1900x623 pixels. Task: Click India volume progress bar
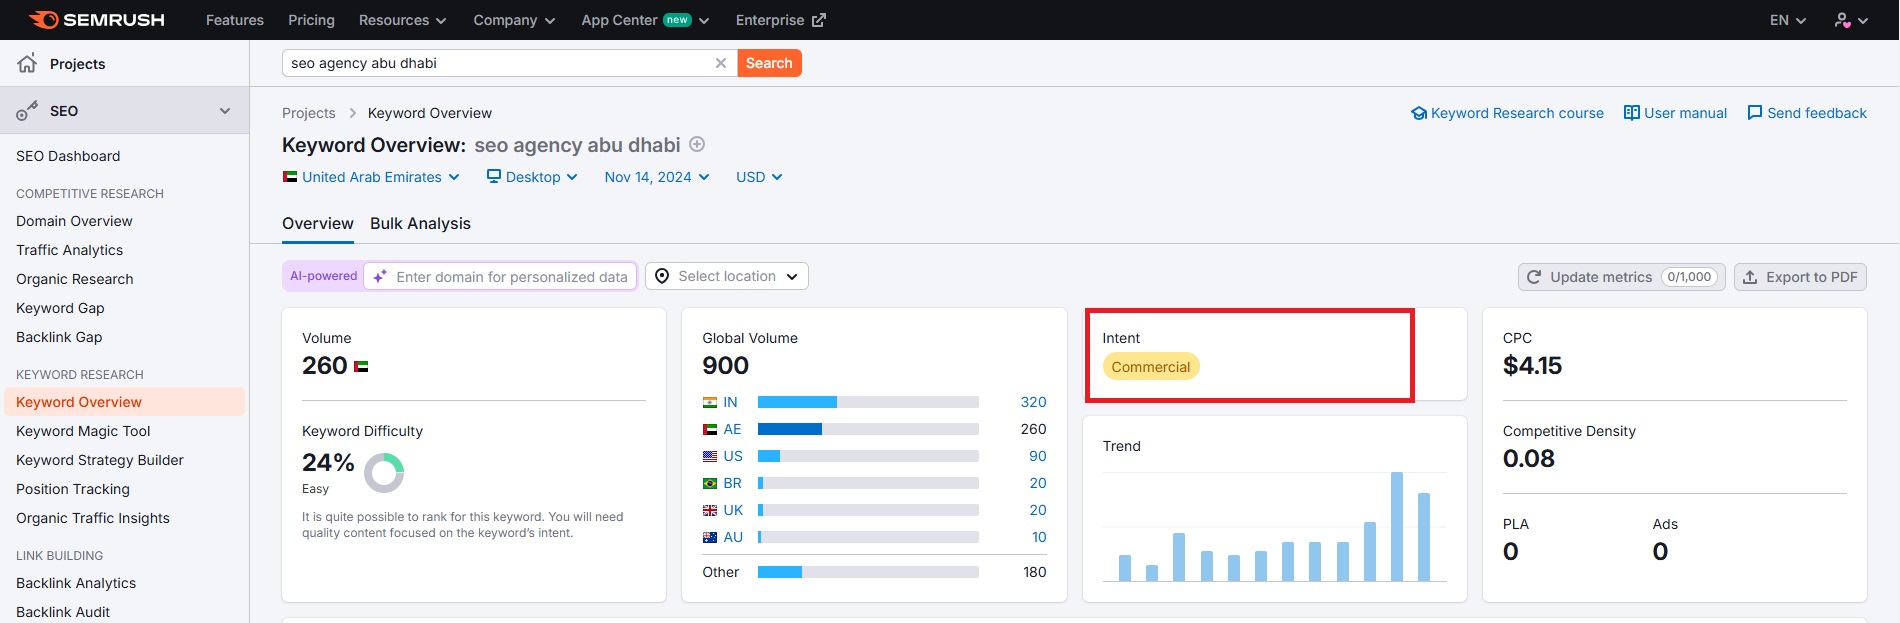868,402
